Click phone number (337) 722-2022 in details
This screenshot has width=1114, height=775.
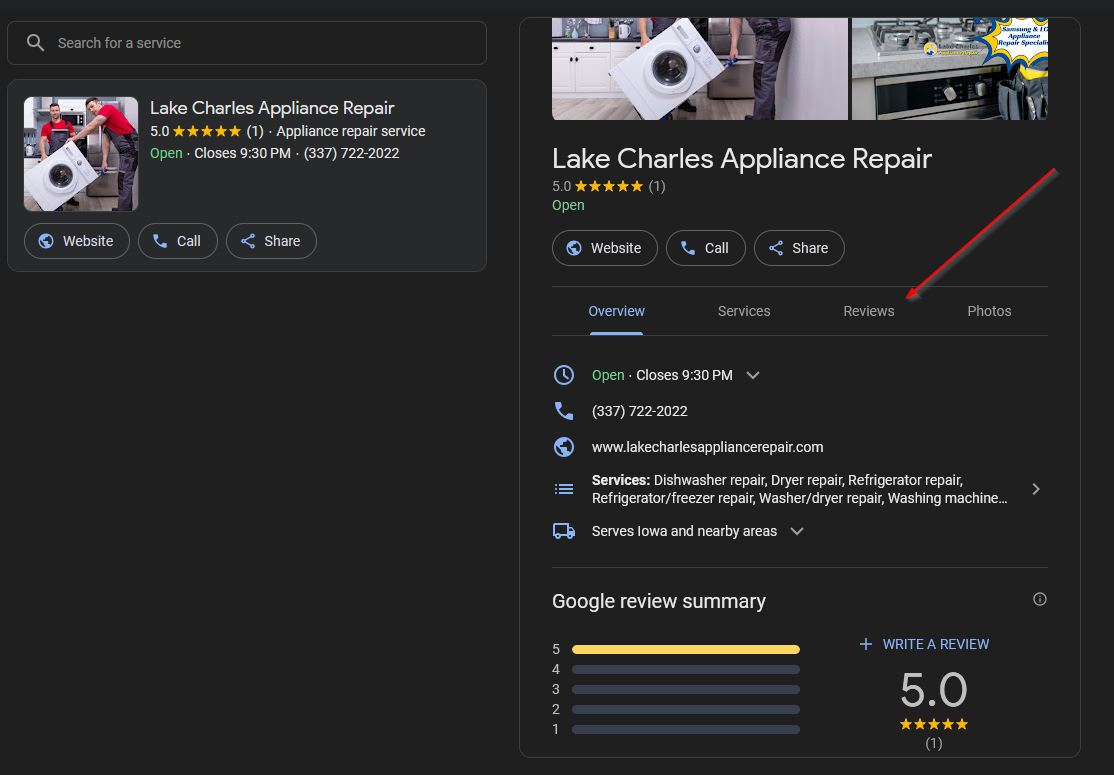[x=639, y=411]
